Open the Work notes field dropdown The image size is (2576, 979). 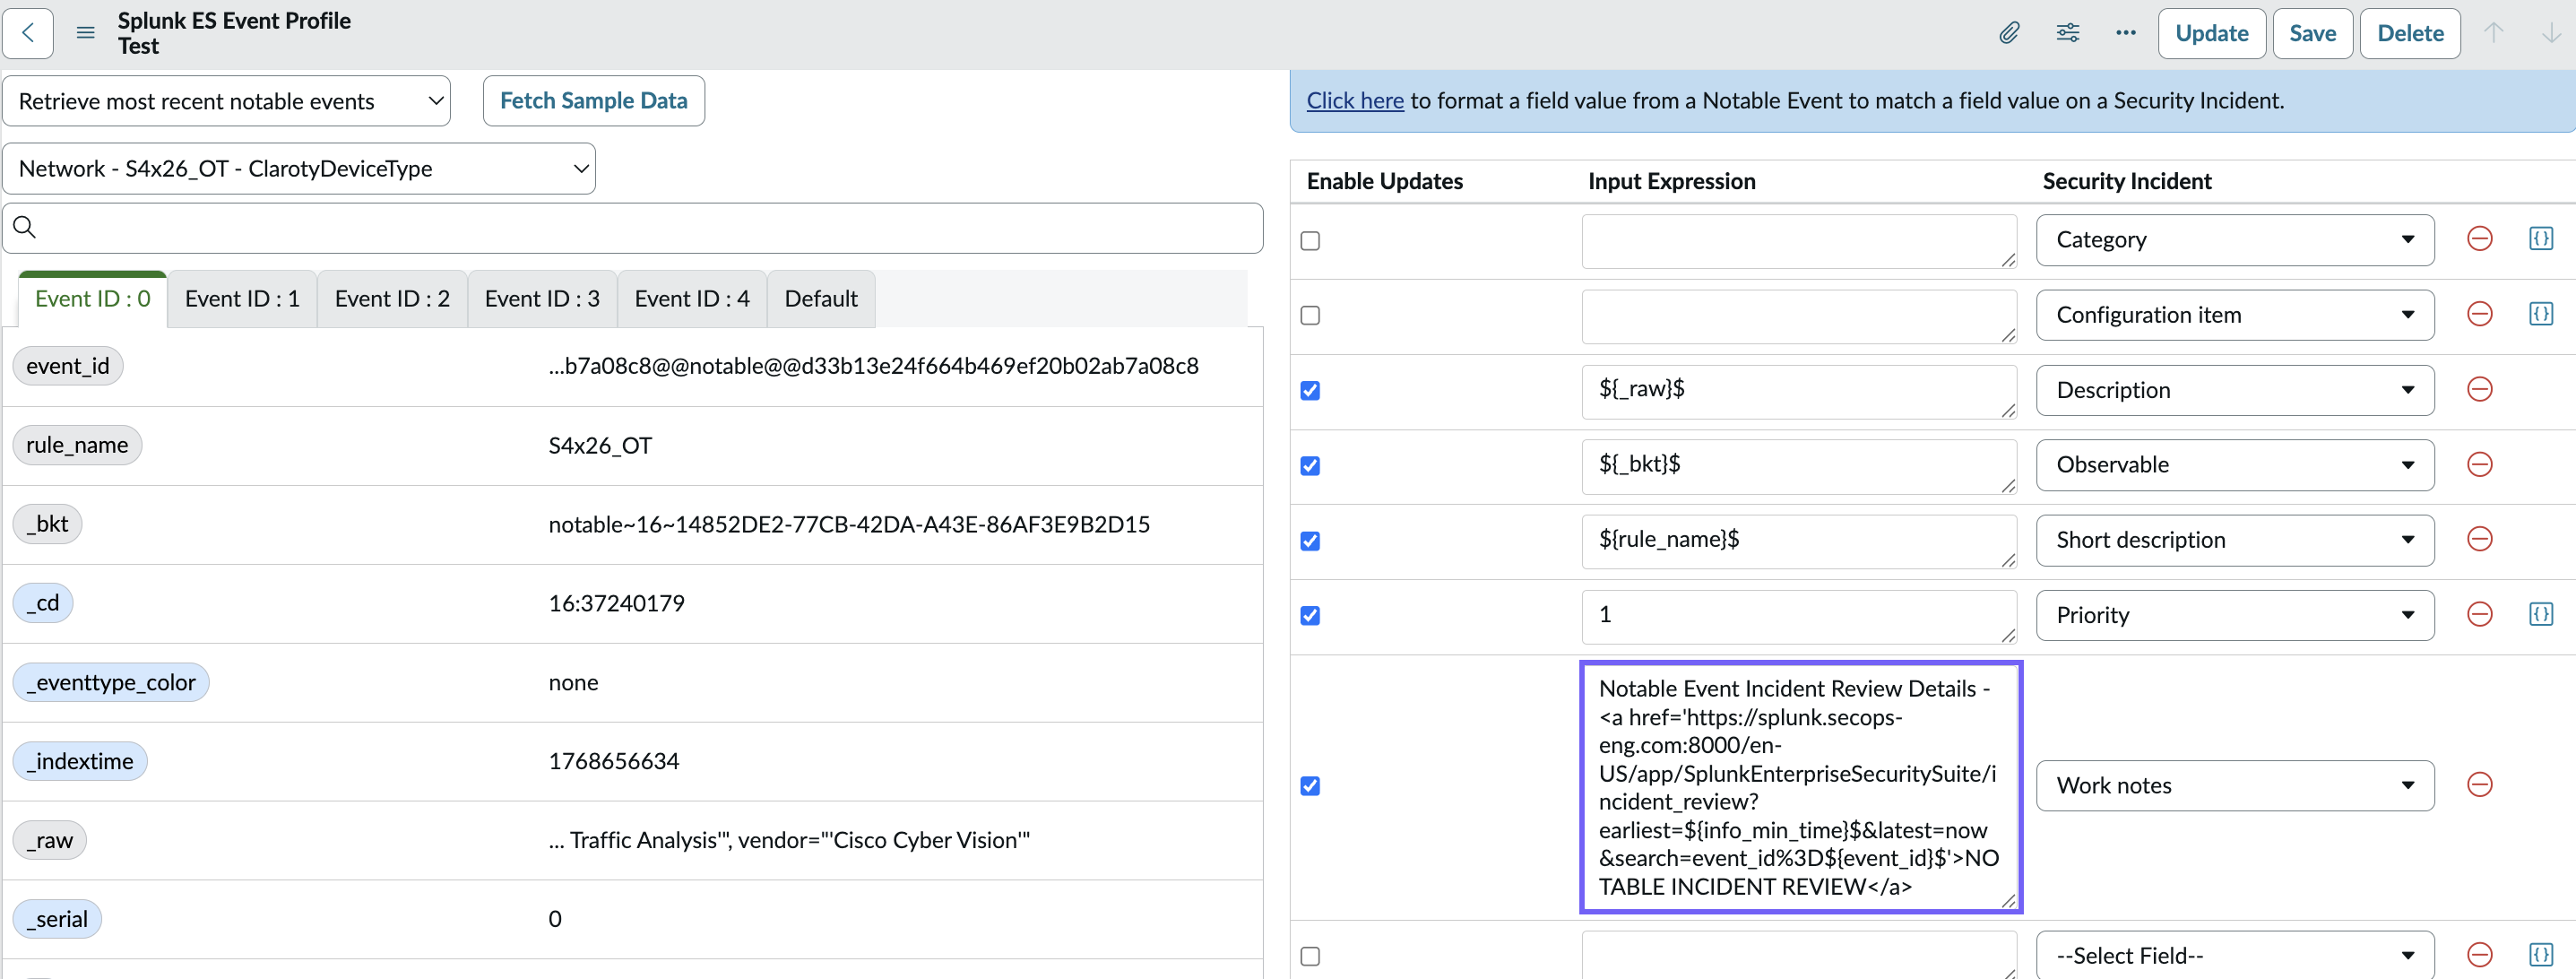(2235, 786)
